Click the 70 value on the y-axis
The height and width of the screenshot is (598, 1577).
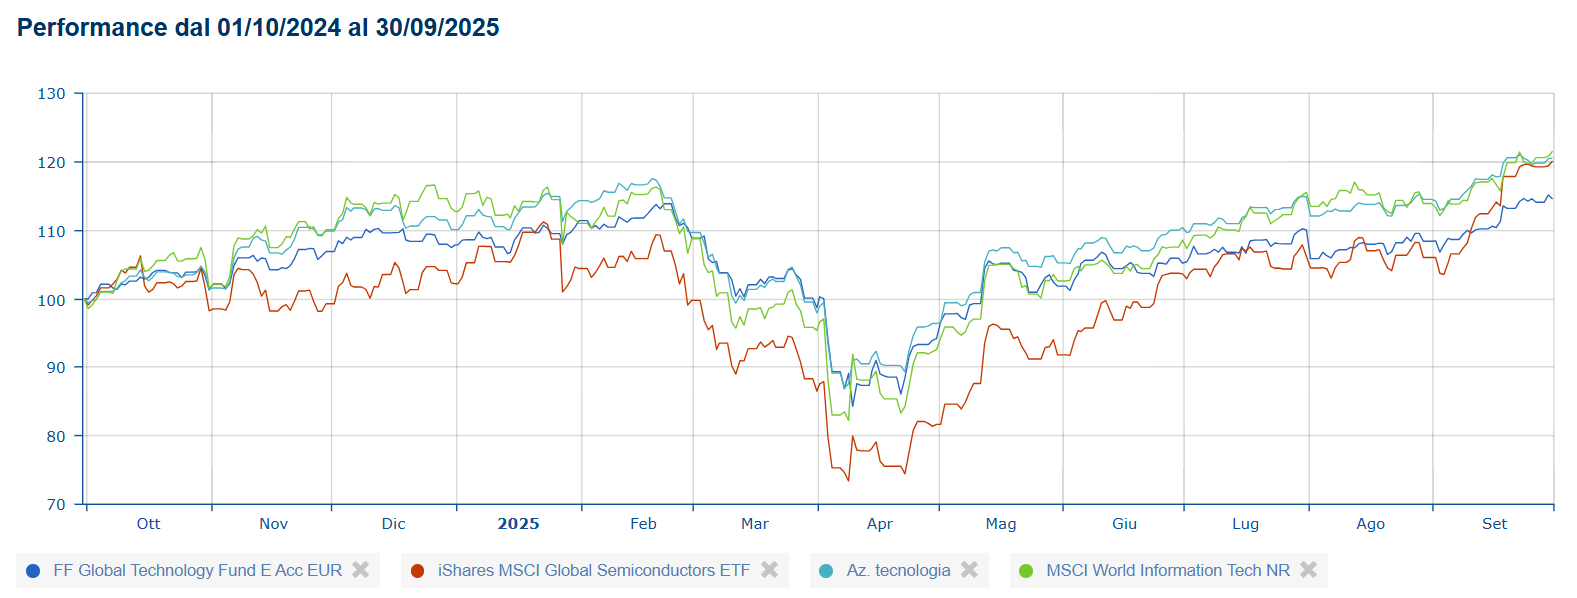click(56, 505)
